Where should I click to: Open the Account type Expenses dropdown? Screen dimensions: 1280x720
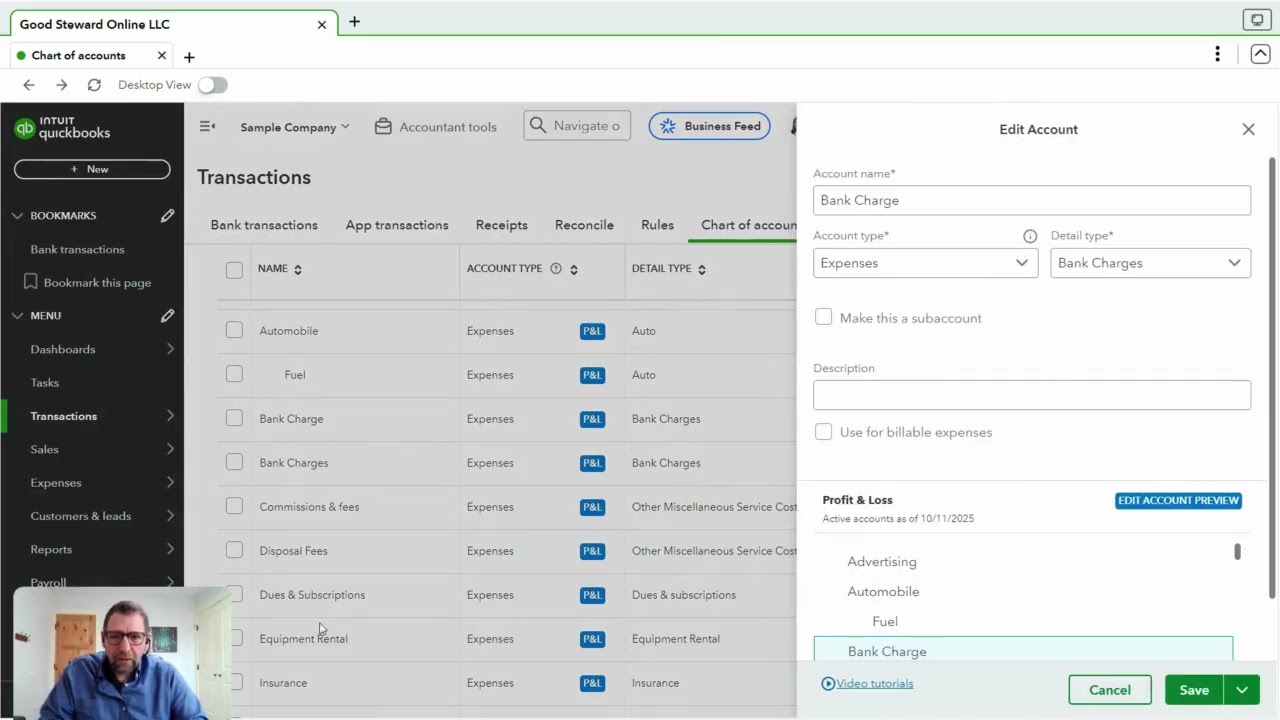click(925, 263)
